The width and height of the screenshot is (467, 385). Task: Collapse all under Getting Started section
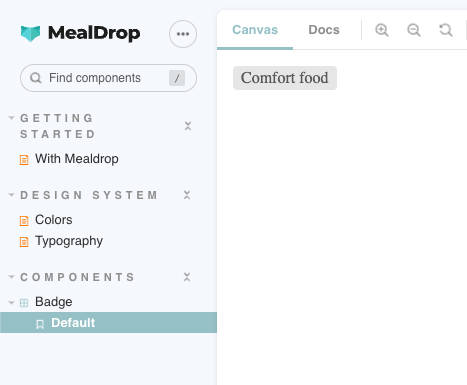click(188, 126)
